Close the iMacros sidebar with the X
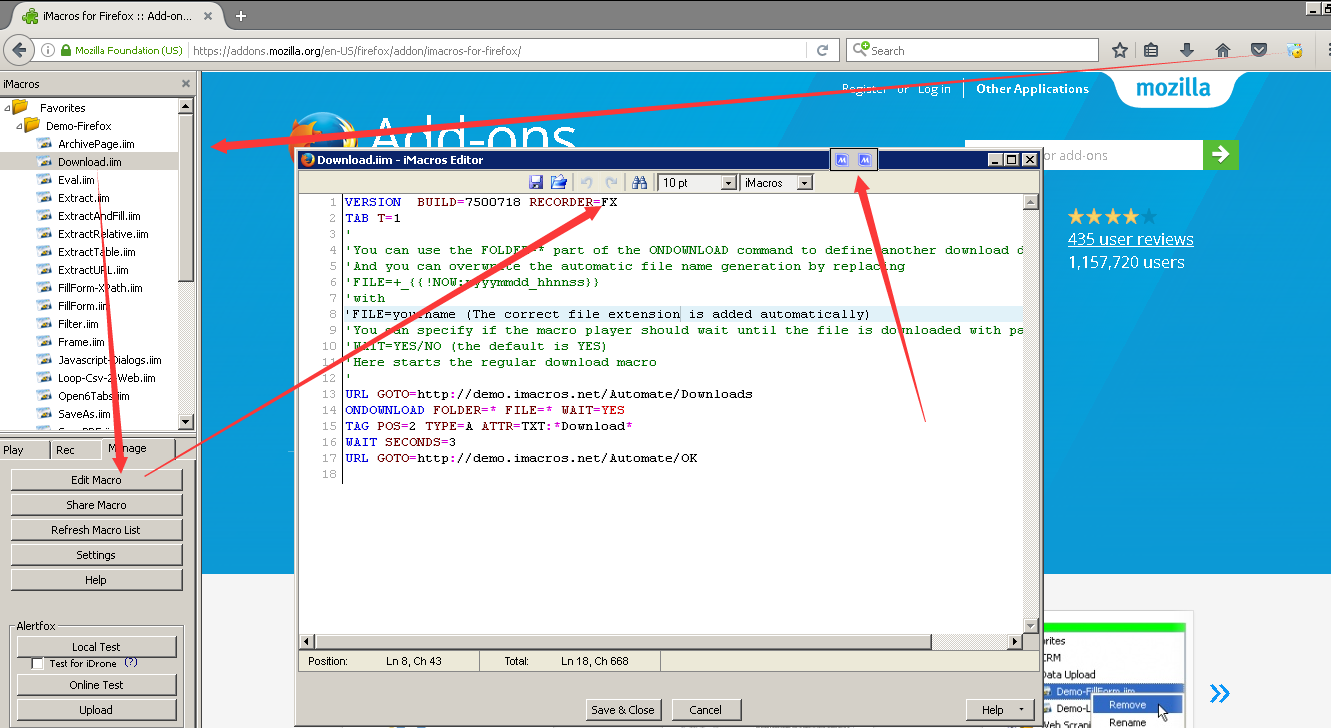 [x=186, y=84]
